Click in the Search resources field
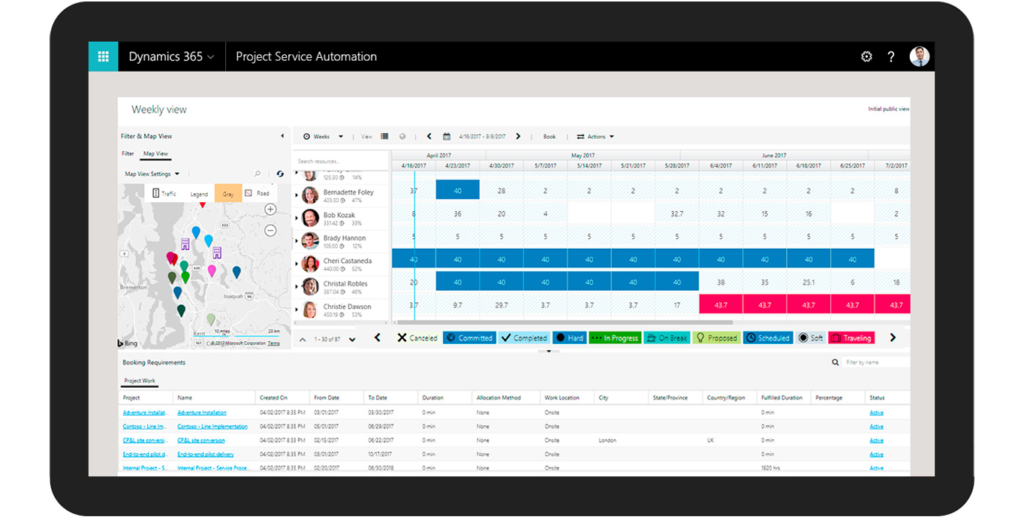1024x526 pixels. coord(341,161)
